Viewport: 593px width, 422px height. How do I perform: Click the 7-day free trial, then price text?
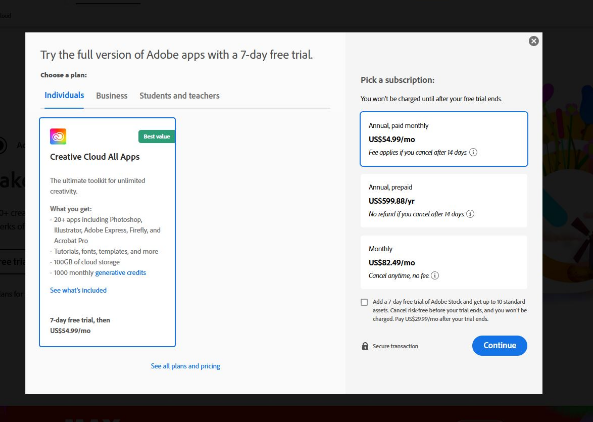pos(80,325)
